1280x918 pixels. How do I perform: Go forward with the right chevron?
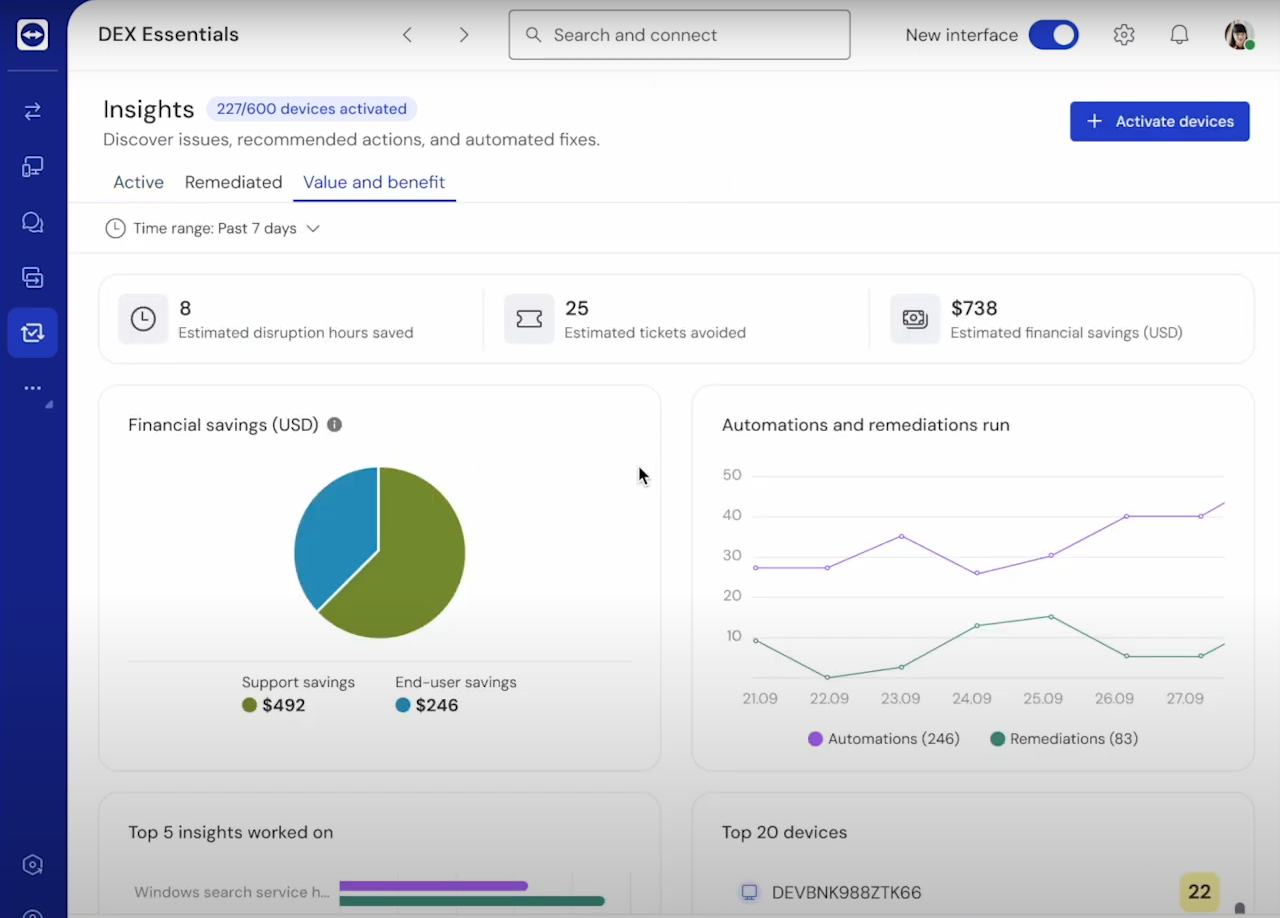coord(464,35)
